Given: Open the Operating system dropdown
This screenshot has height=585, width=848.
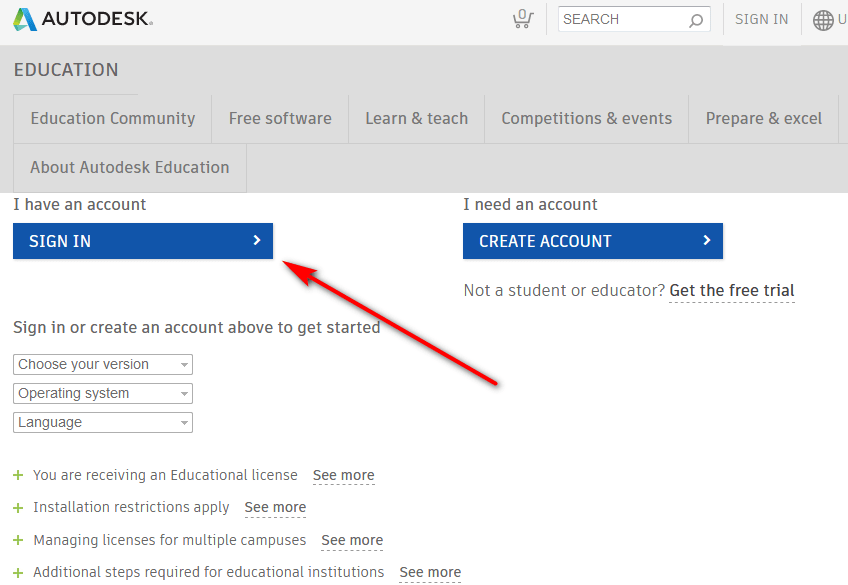Looking at the screenshot, I should tap(100, 393).
